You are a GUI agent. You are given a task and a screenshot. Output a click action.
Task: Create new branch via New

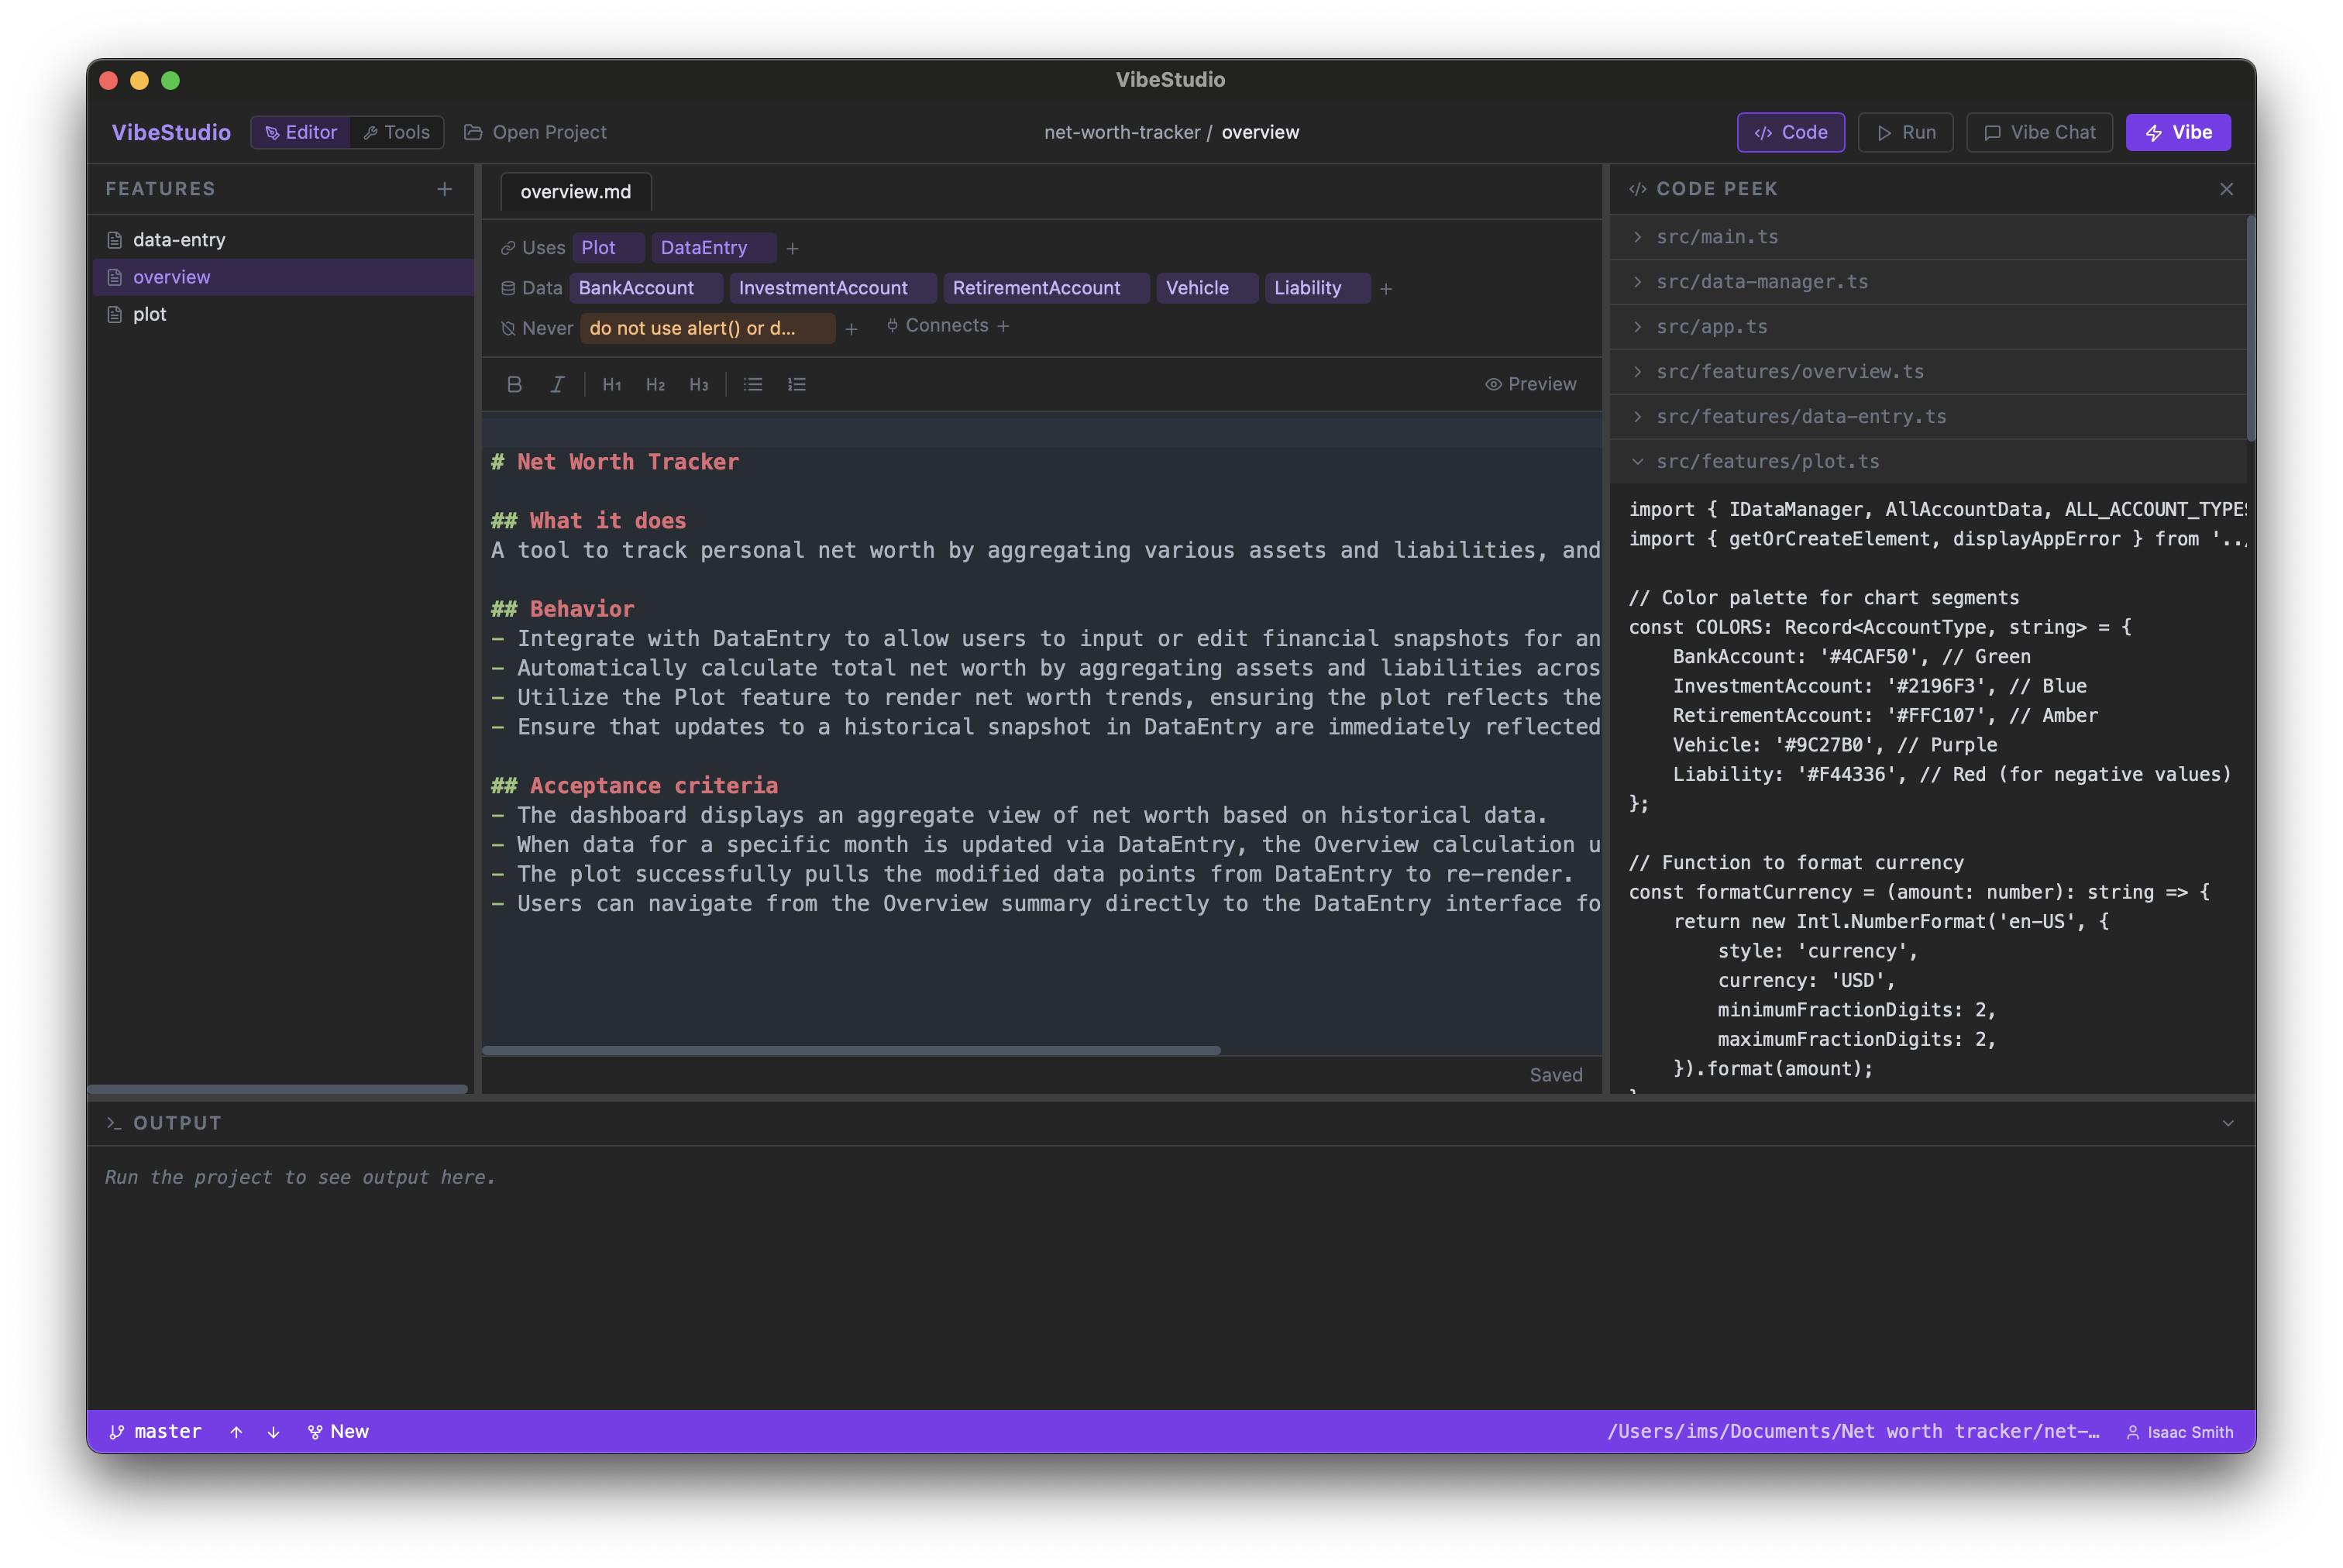(x=338, y=1432)
